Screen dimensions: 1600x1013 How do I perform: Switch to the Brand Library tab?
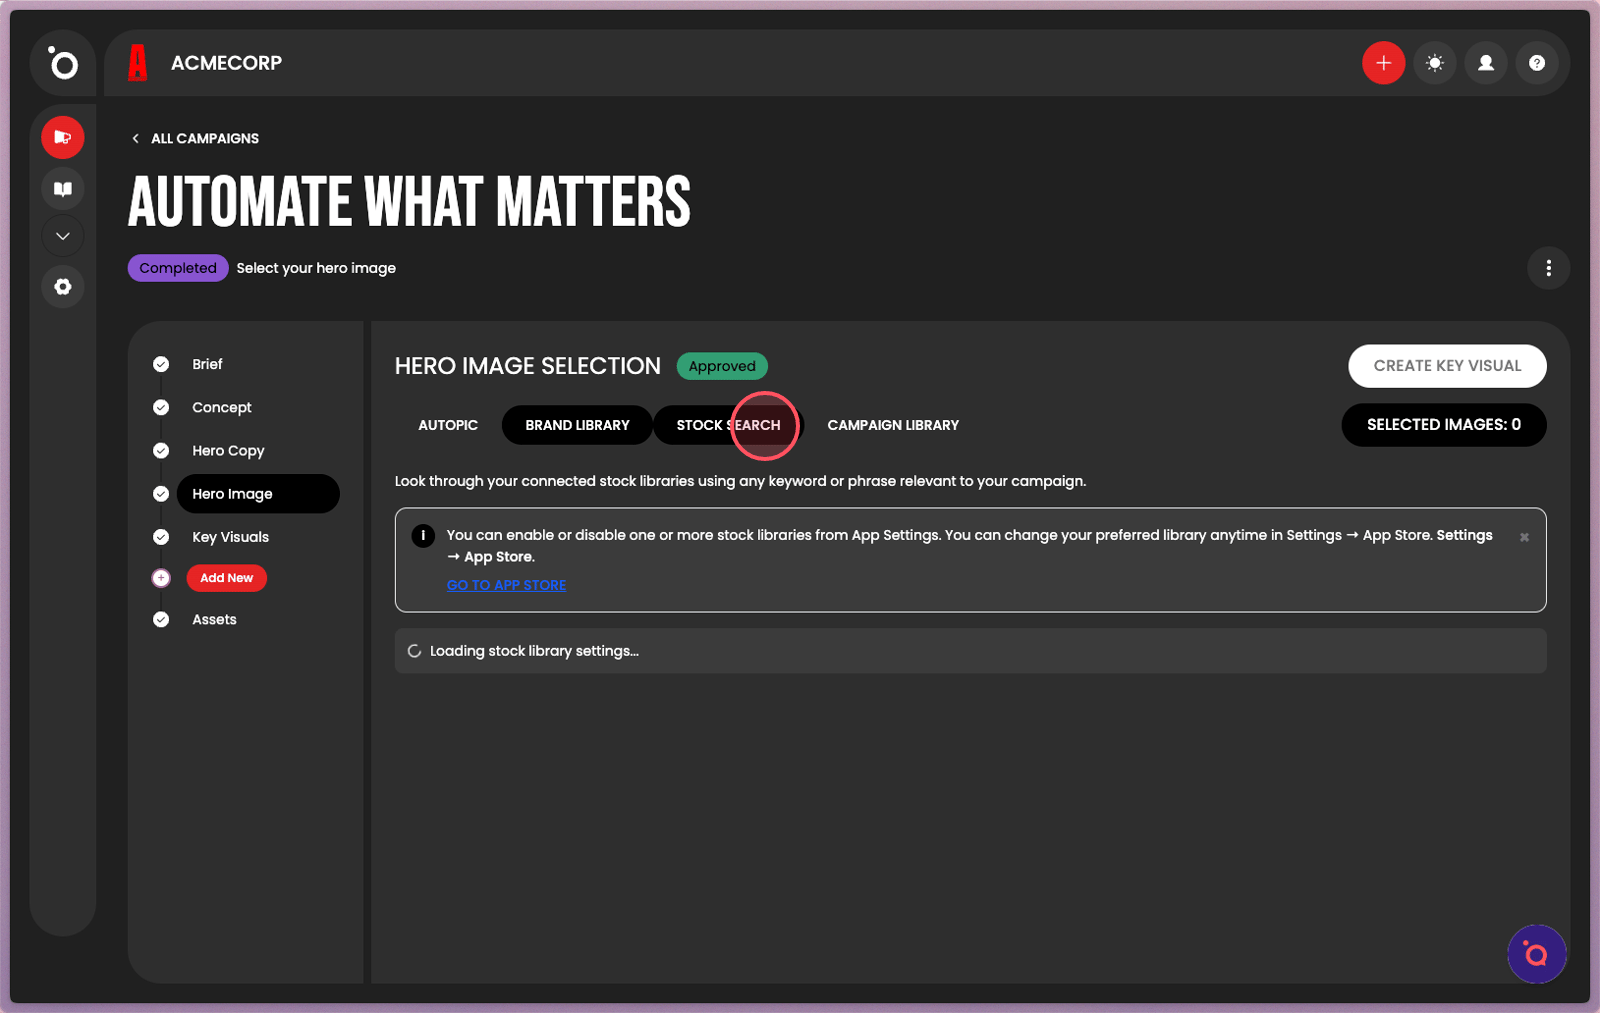point(577,425)
